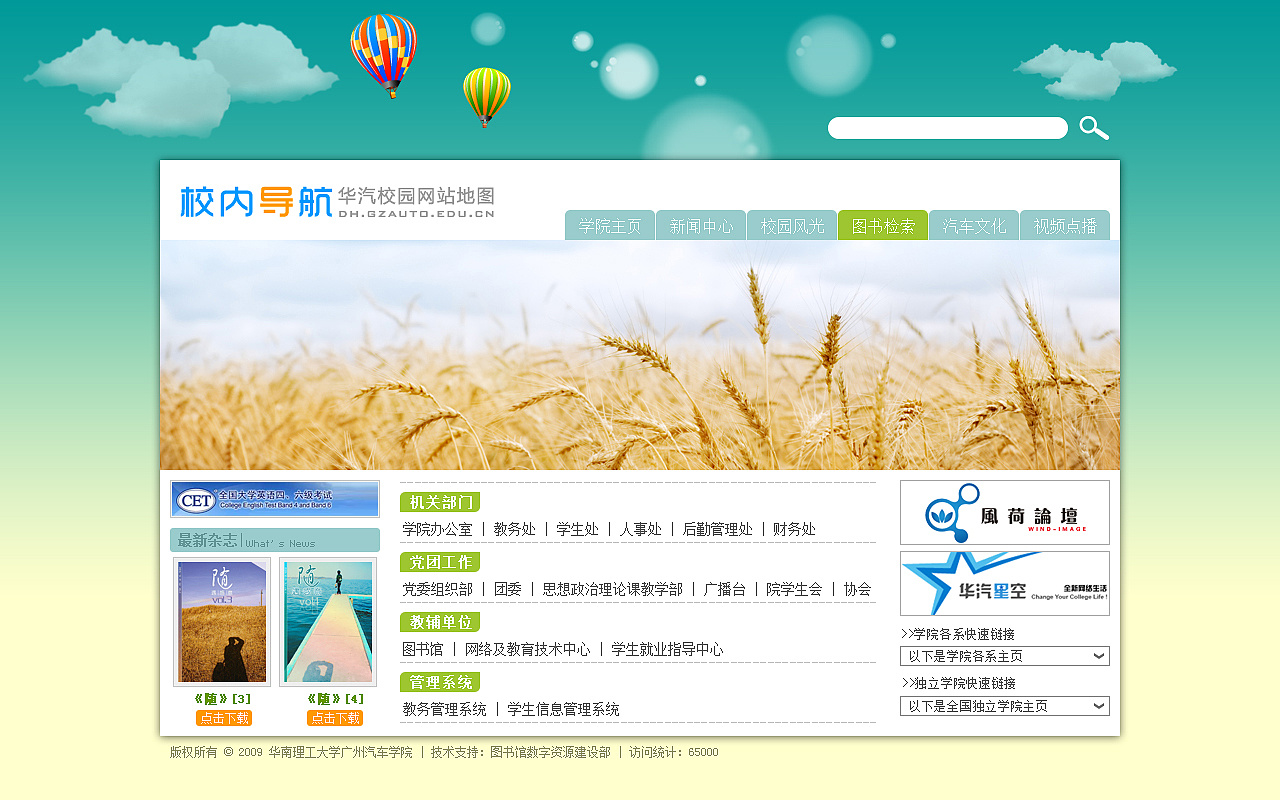Image resolution: width=1280 pixels, height=800 pixels.
Task: Open magazine 《随》 vol.4 cover
Action: 328,622
